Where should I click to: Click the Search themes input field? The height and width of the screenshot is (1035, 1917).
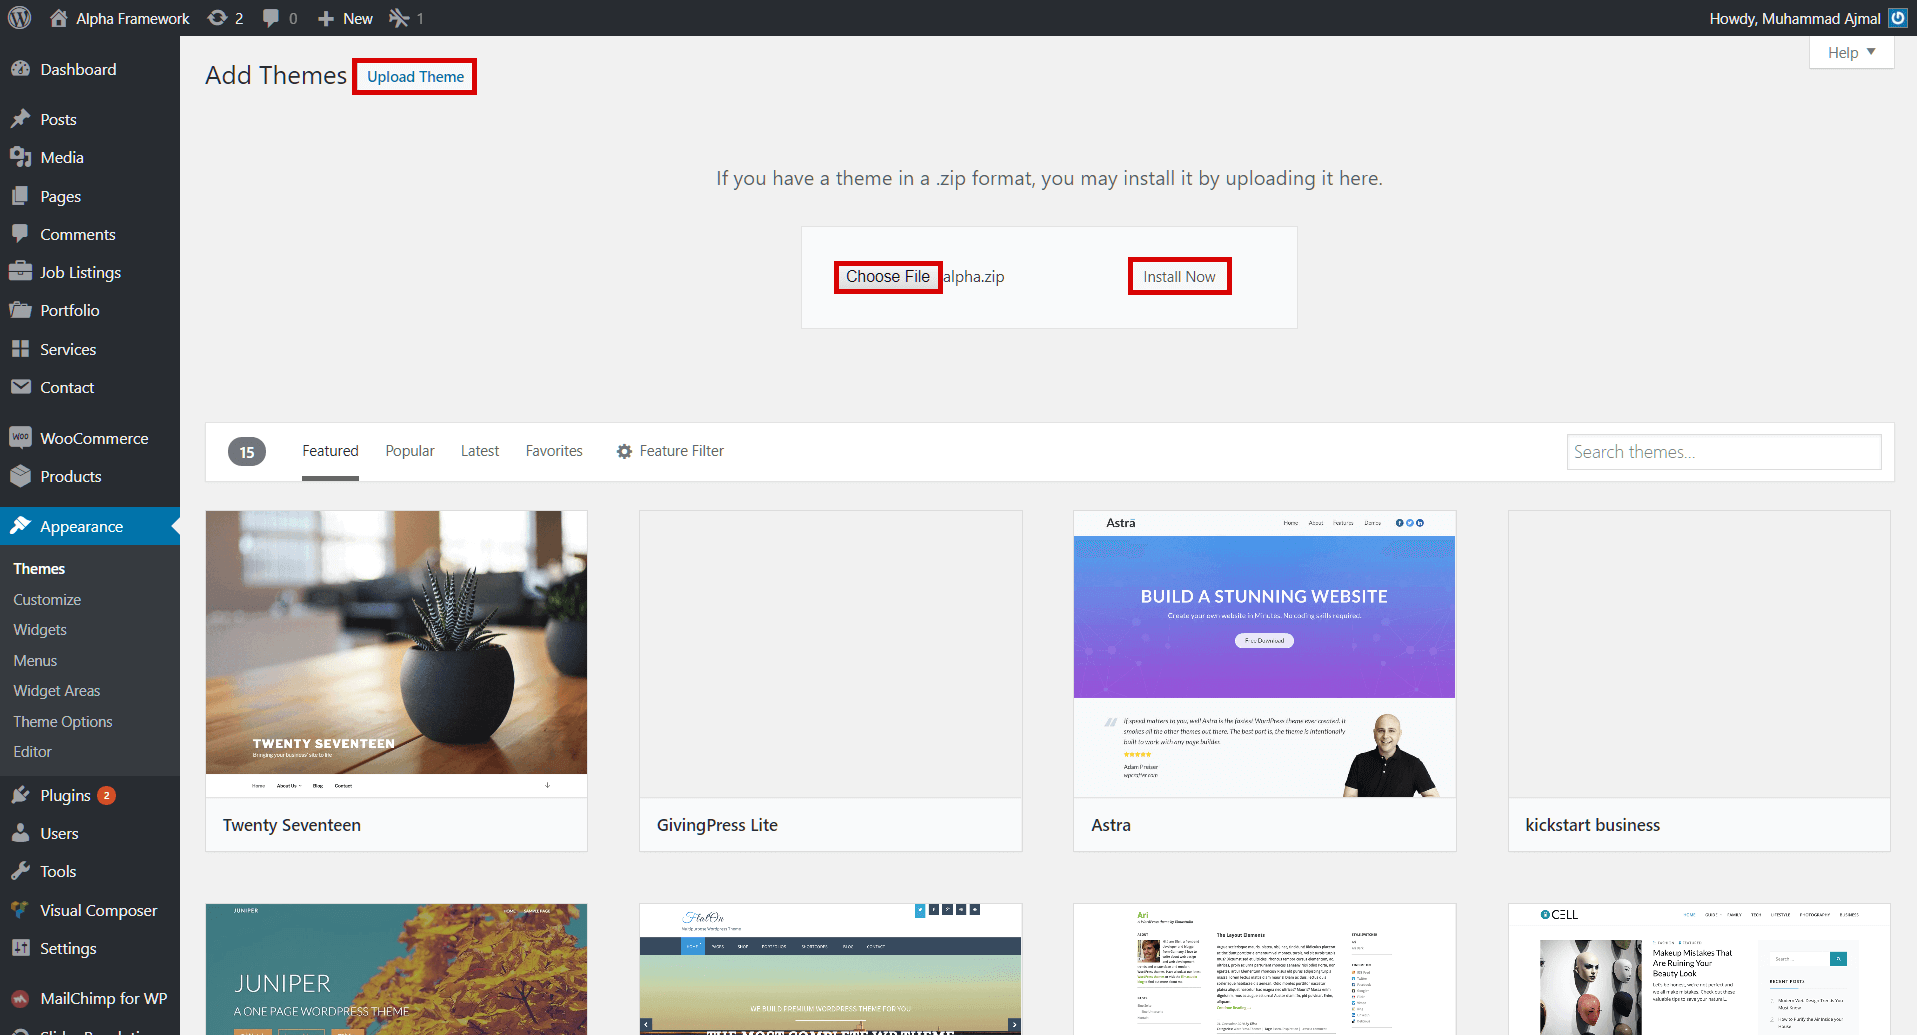pyautogui.click(x=1723, y=451)
